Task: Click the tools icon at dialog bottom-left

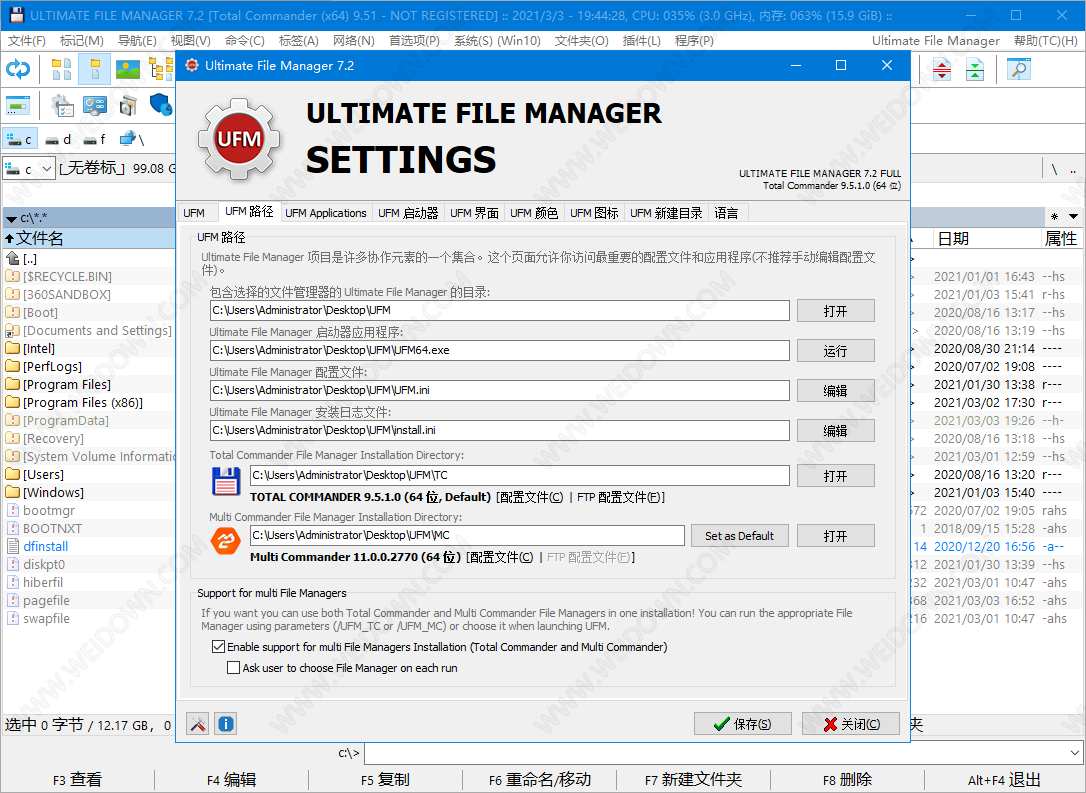Action: pos(198,724)
